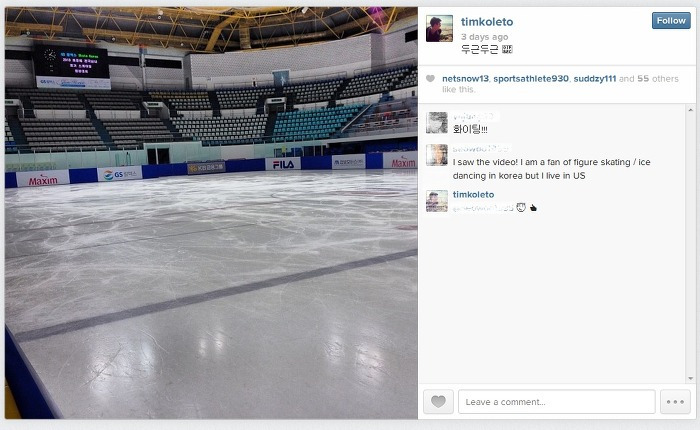This screenshot has height=430, width=700.
Task: Open suddzy111's profile from the likes
Action: (x=595, y=79)
